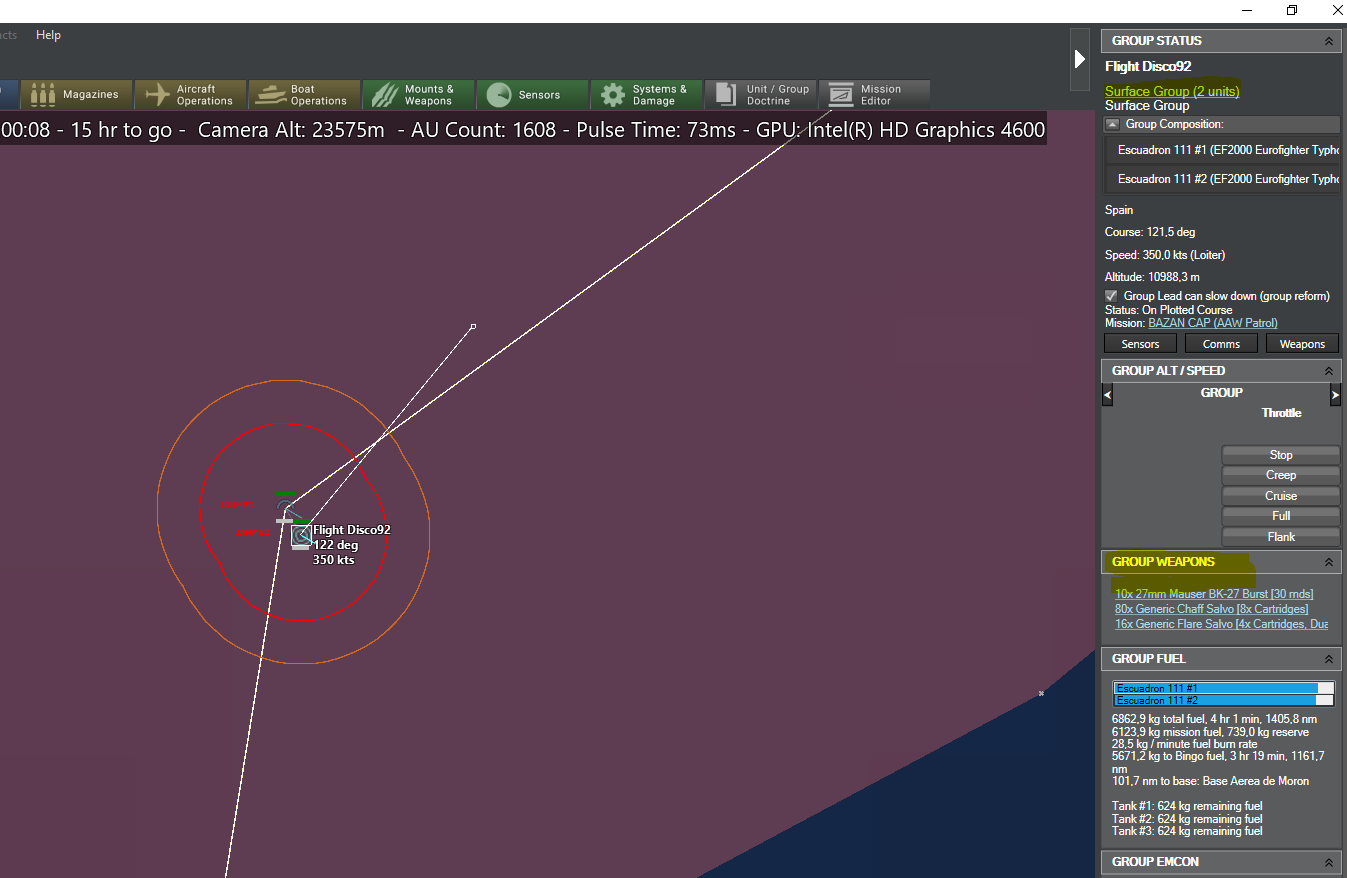Select the Flight Disco92 unit icon on map
The height and width of the screenshot is (878, 1347).
point(301,535)
